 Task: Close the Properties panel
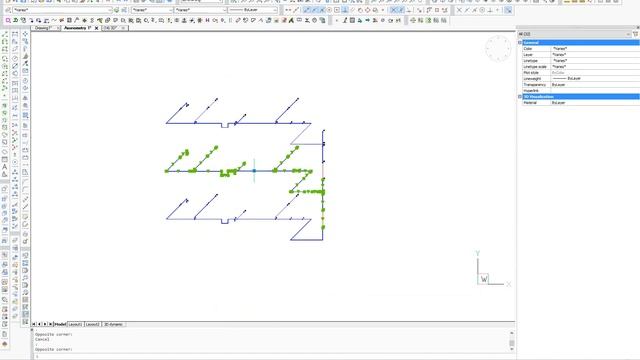(638, 27)
